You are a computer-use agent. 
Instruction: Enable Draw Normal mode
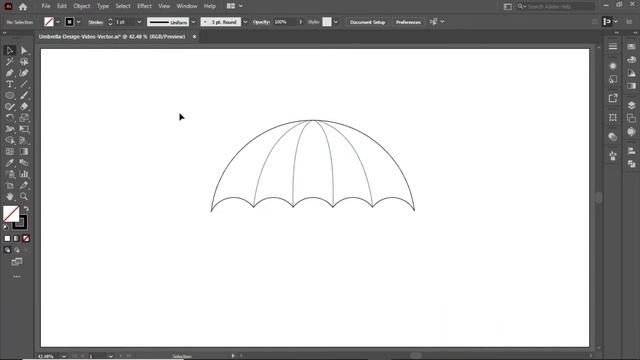click(x=7, y=250)
